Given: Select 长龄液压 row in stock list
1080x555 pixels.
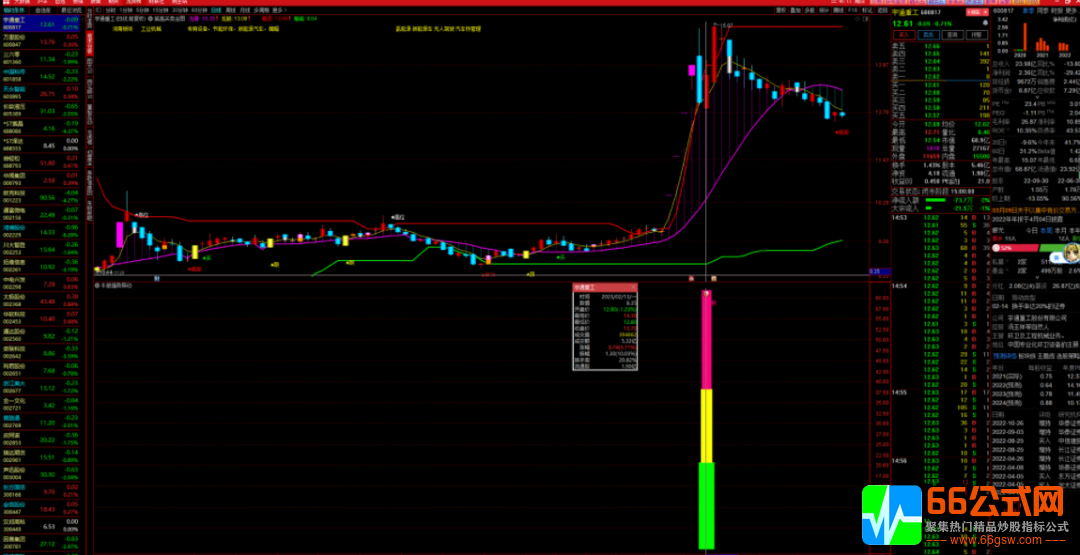Looking at the screenshot, I should click(x=41, y=109).
